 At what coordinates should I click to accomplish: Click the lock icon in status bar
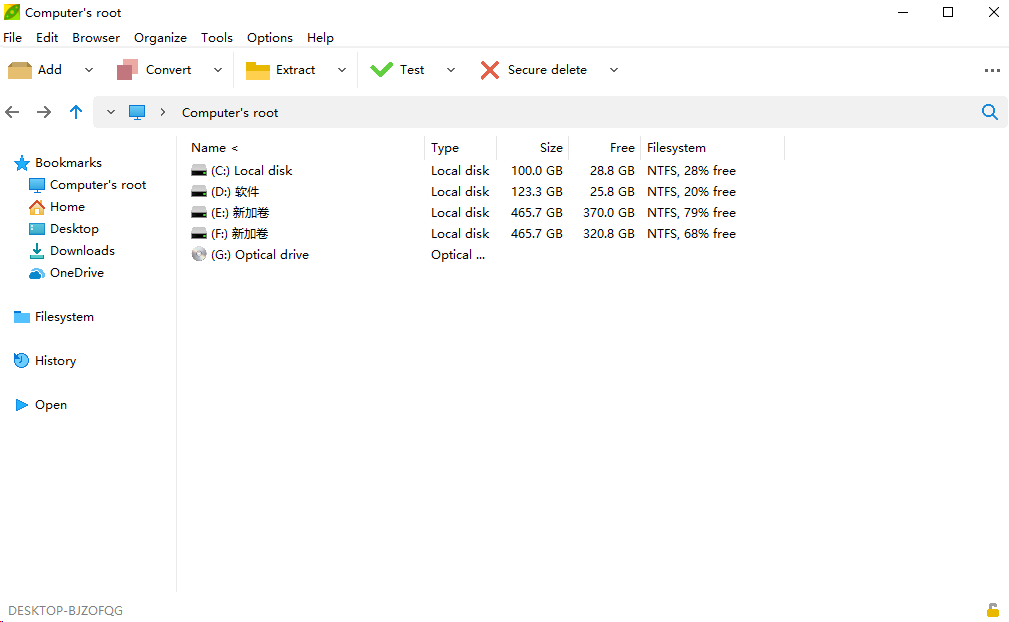pyautogui.click(x=992, y=609)
